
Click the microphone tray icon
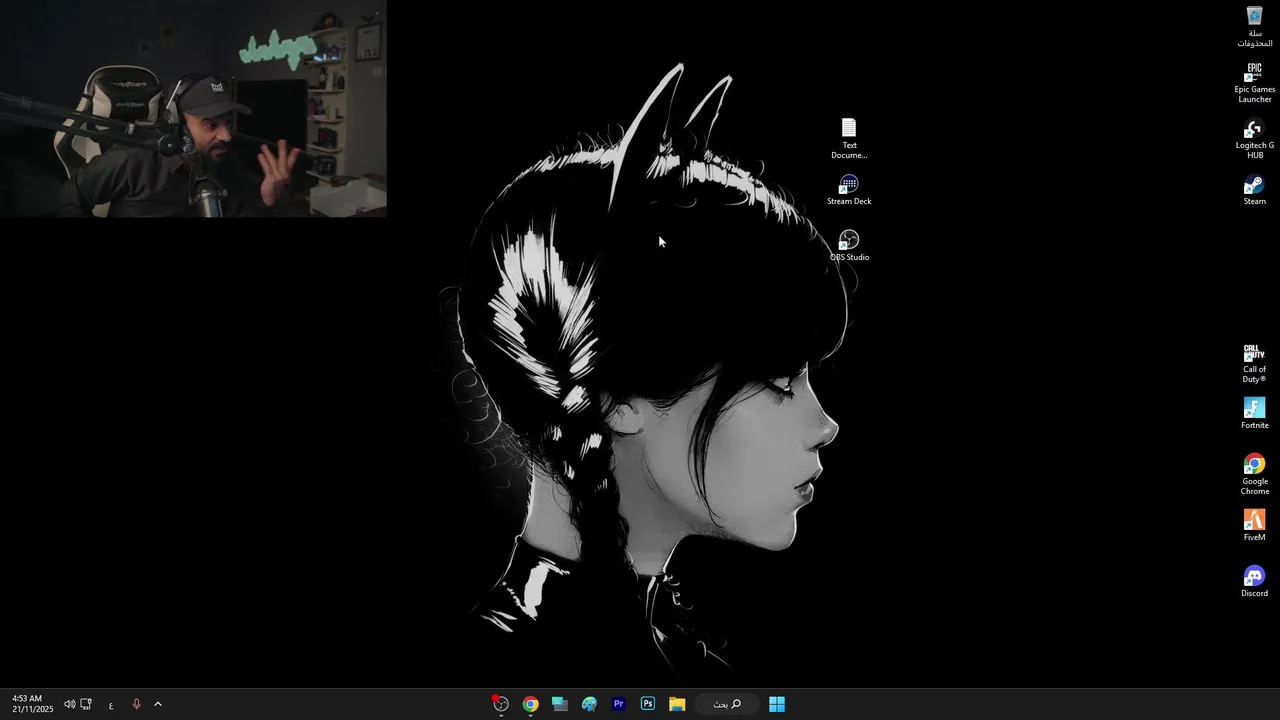(136, 704)
